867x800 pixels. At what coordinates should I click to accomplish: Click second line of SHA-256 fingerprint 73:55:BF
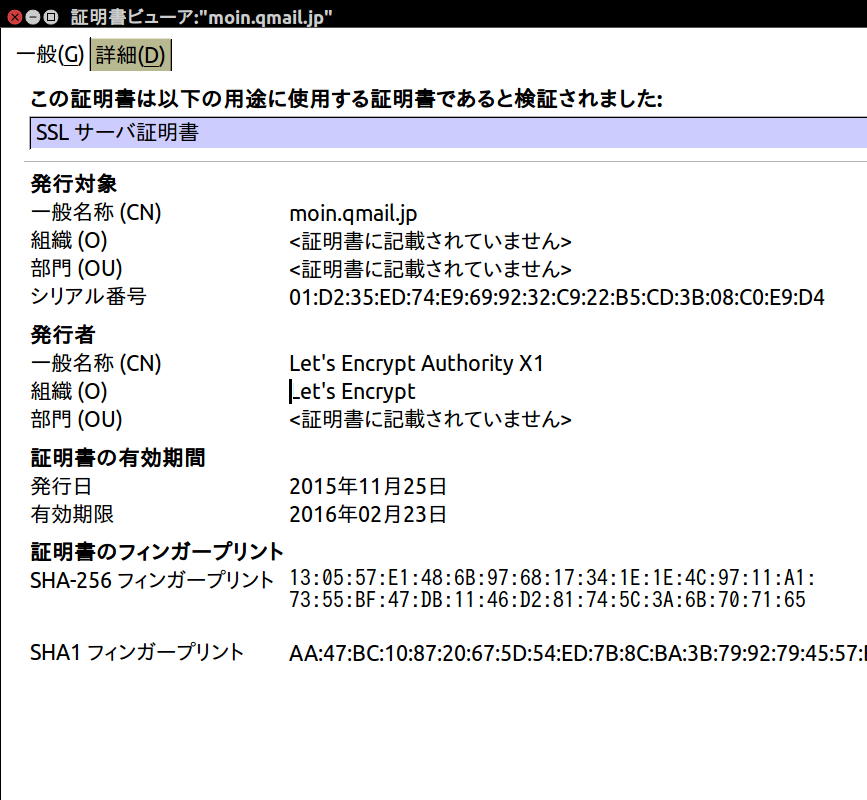pyautogui.click(x=547, y=600)
